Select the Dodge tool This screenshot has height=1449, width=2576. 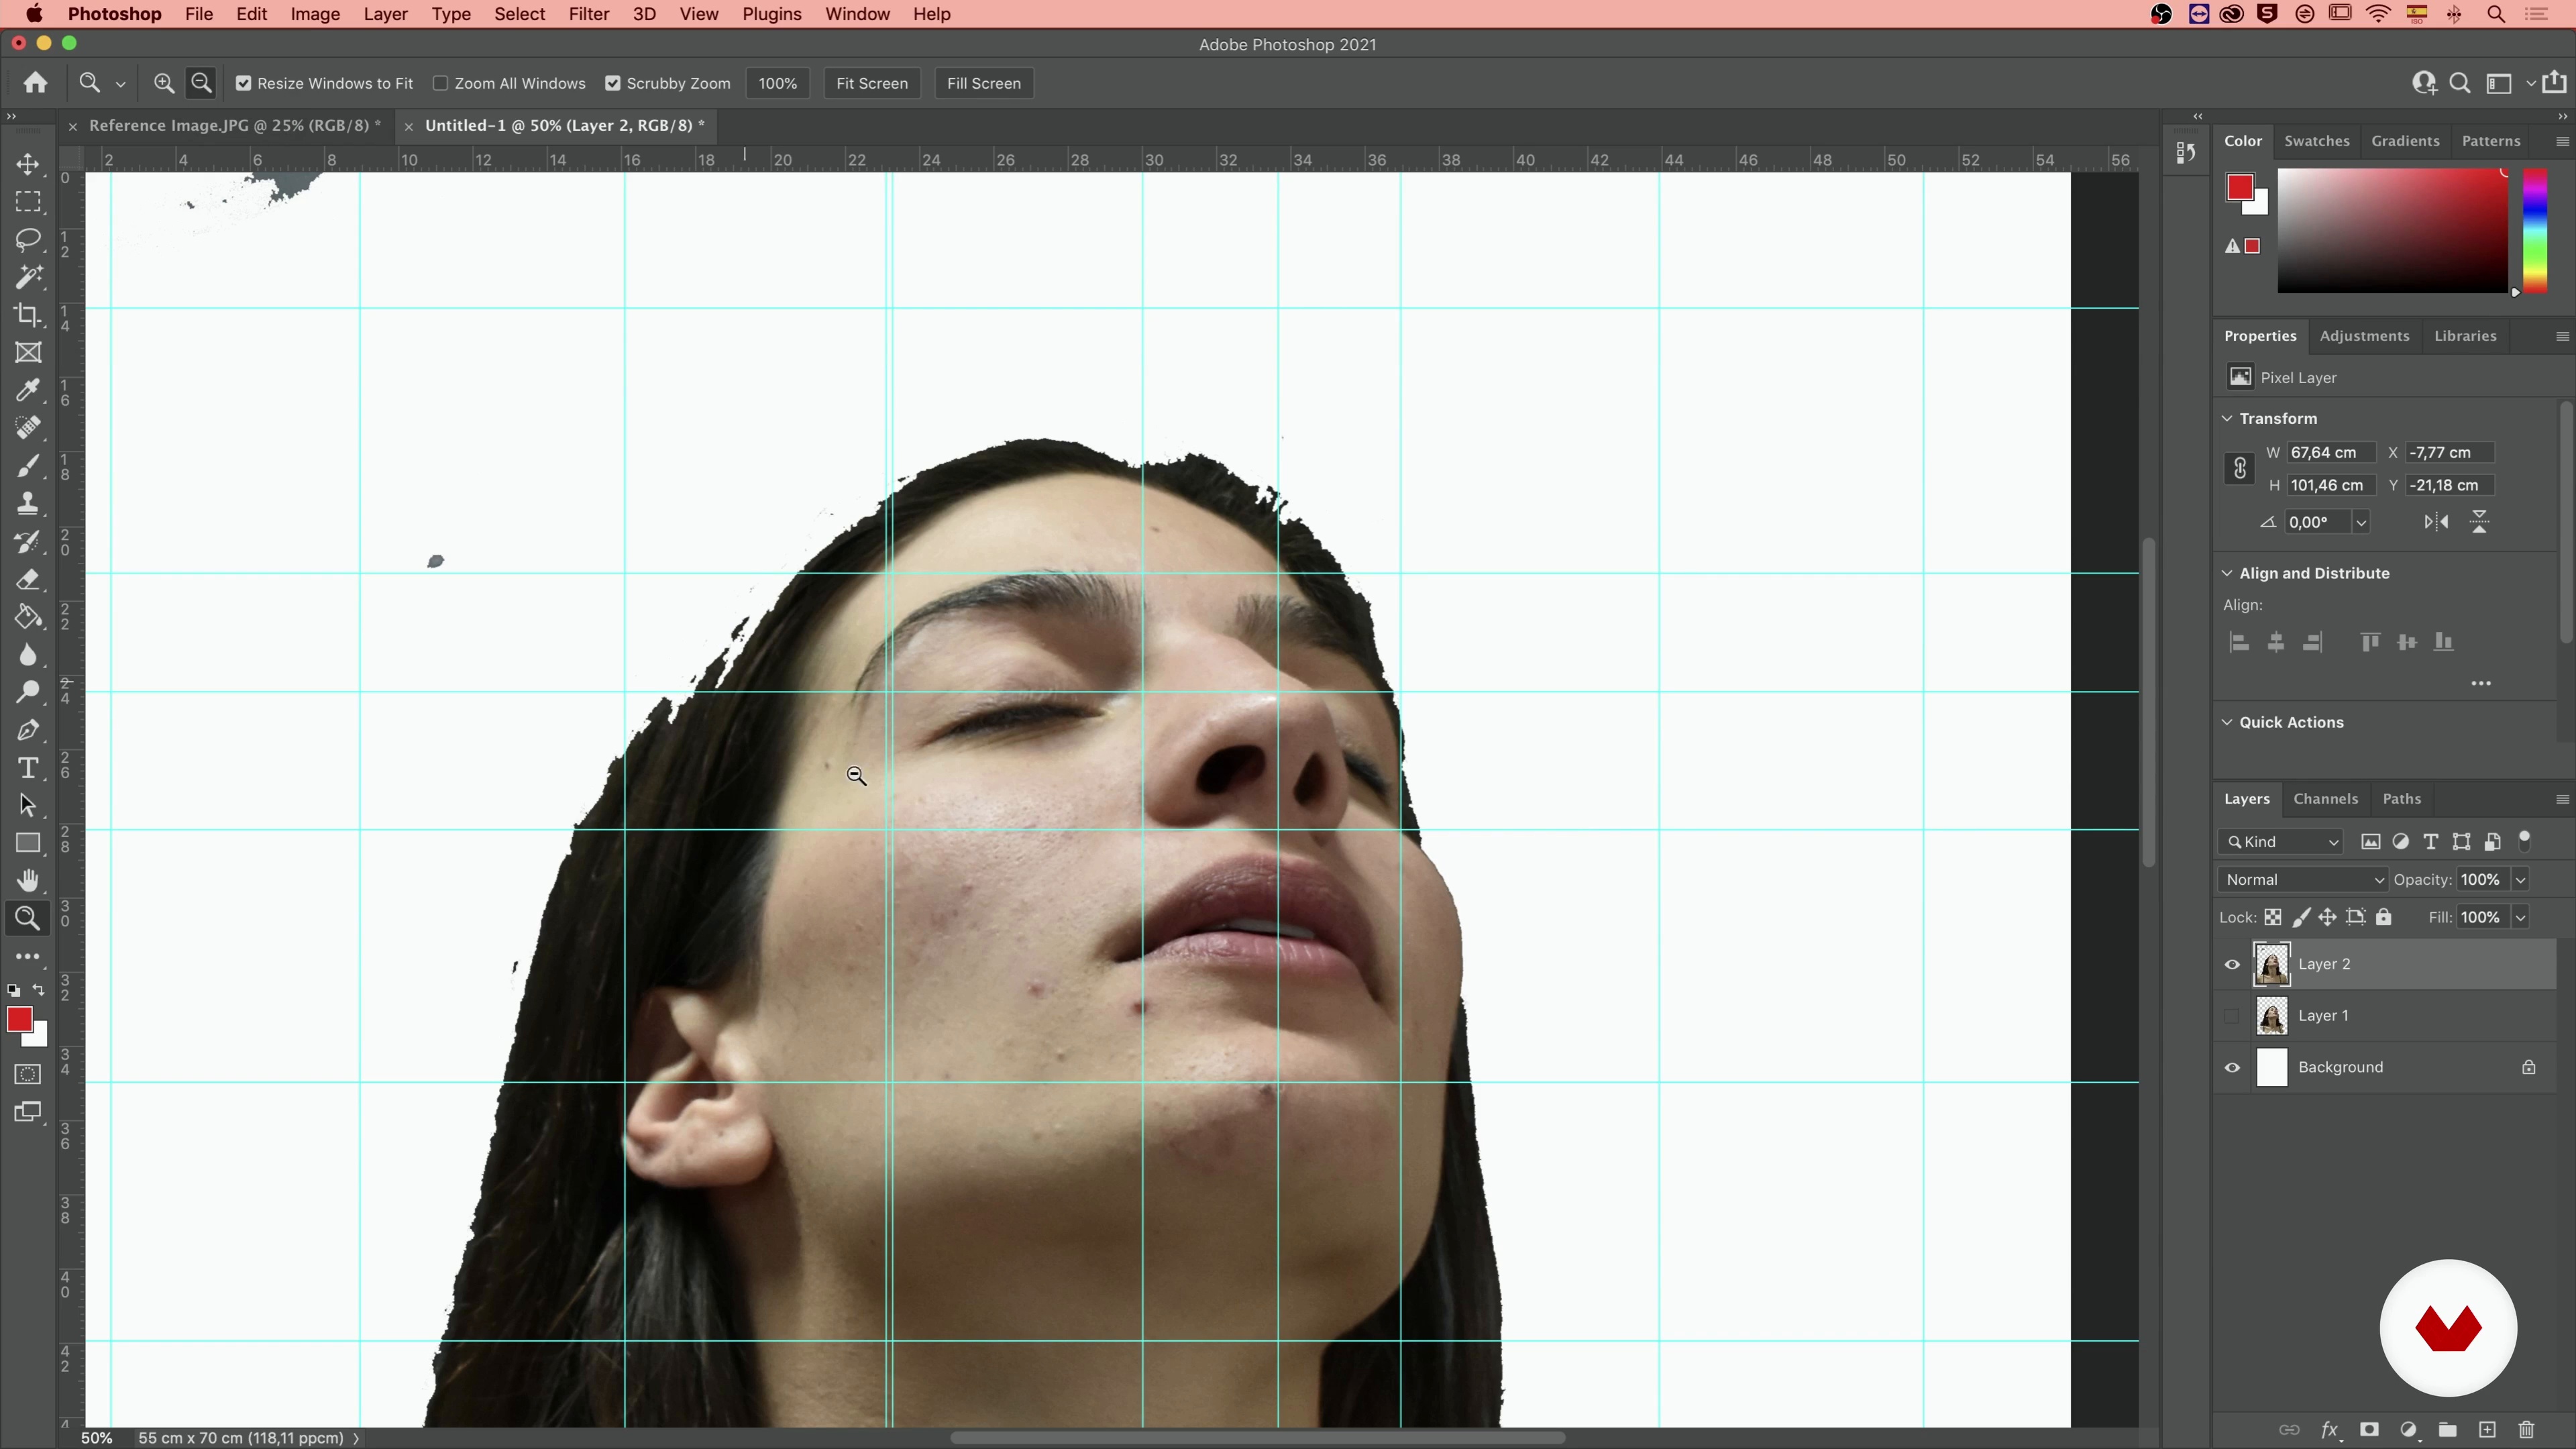pos(28,692)
